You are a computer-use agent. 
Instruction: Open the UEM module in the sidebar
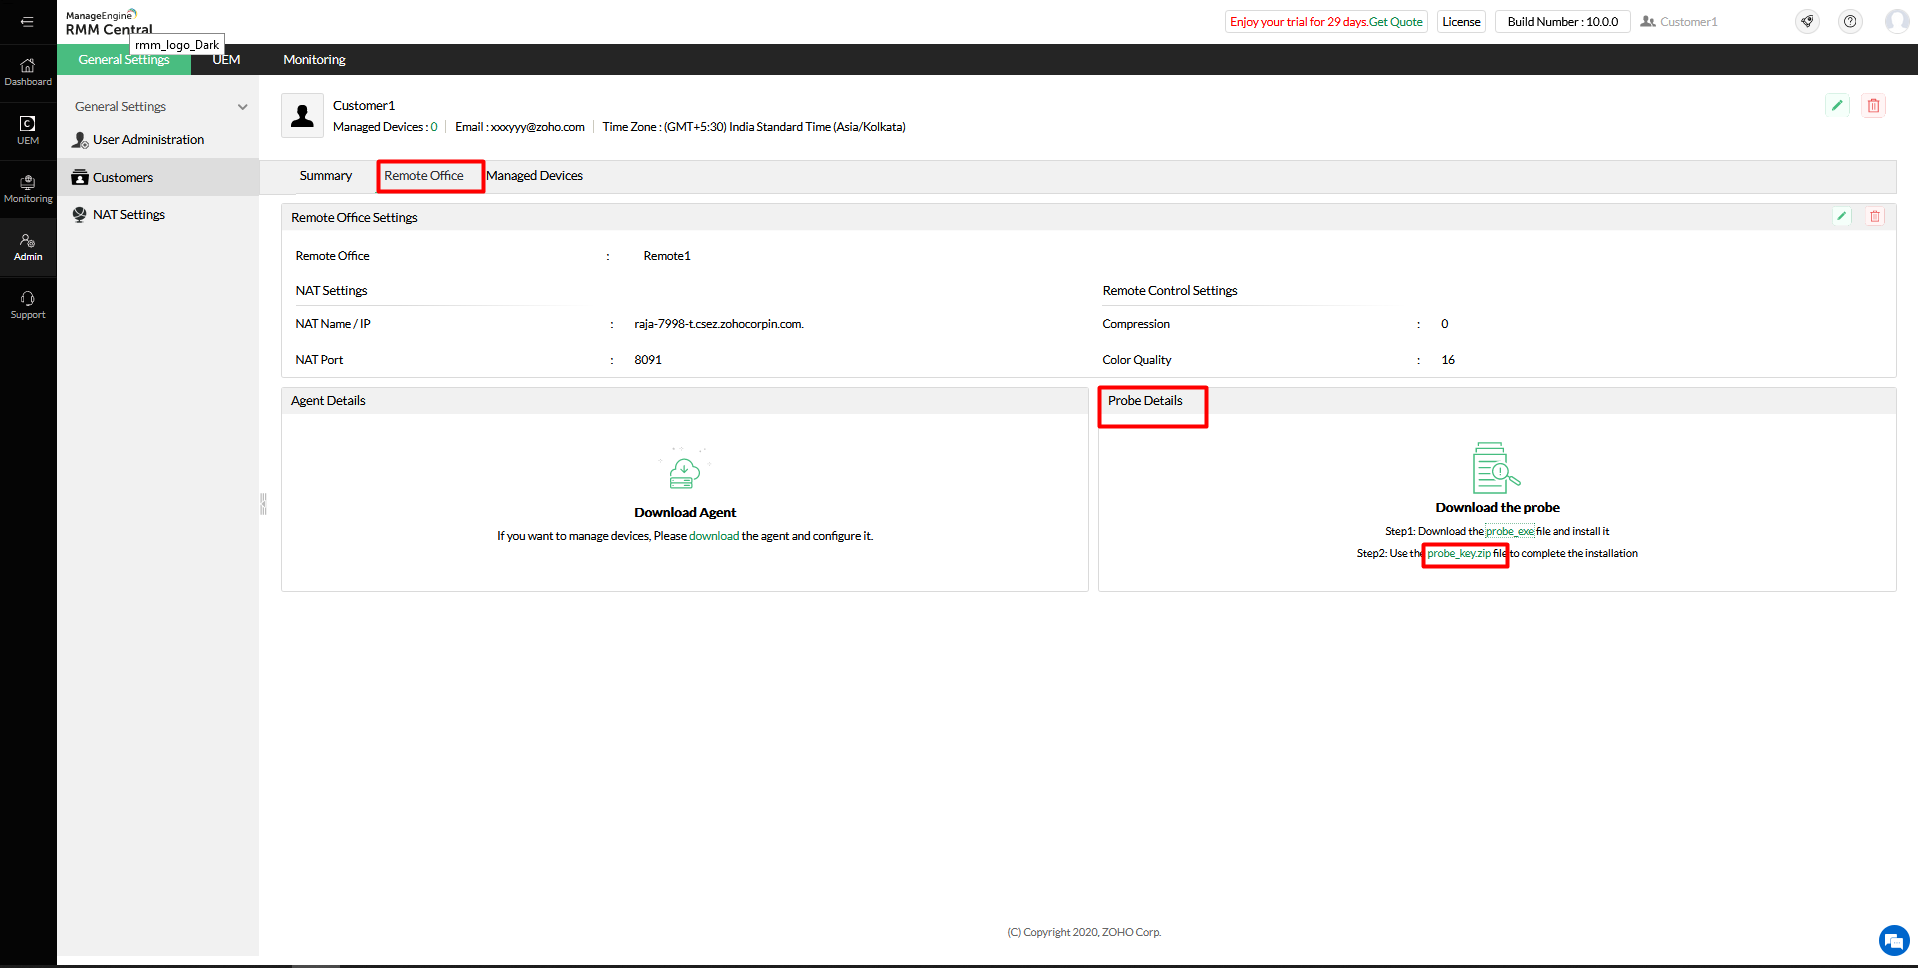[27, 129]
